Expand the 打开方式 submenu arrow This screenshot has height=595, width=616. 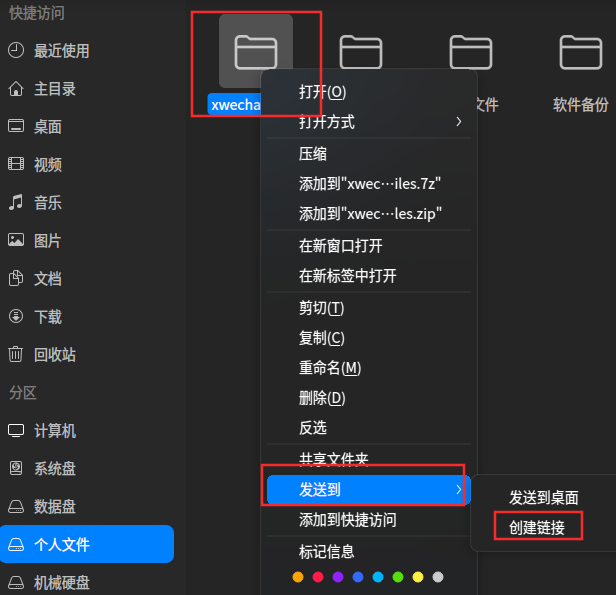458,122
